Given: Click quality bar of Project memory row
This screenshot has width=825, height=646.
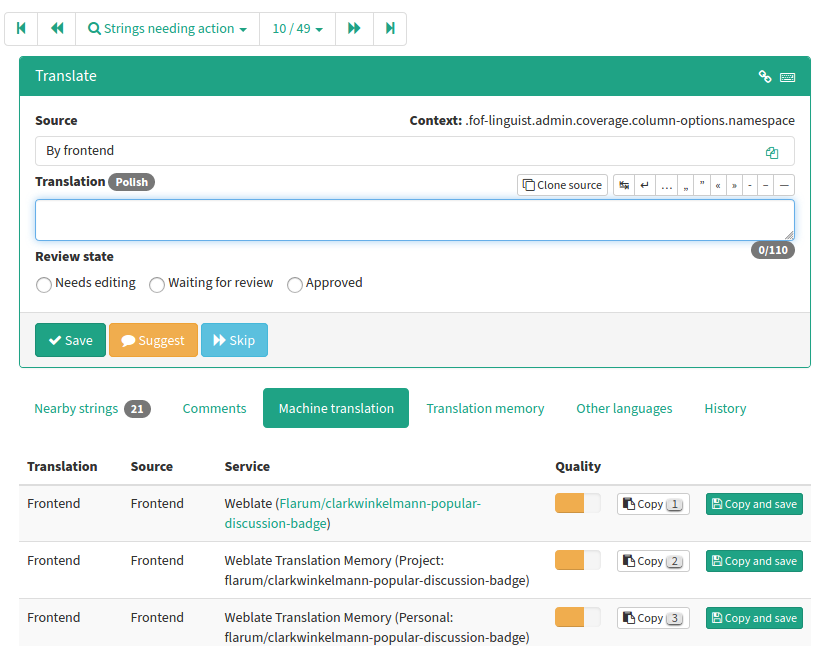Looking at the screenshot, I should (x=577, y=560).
